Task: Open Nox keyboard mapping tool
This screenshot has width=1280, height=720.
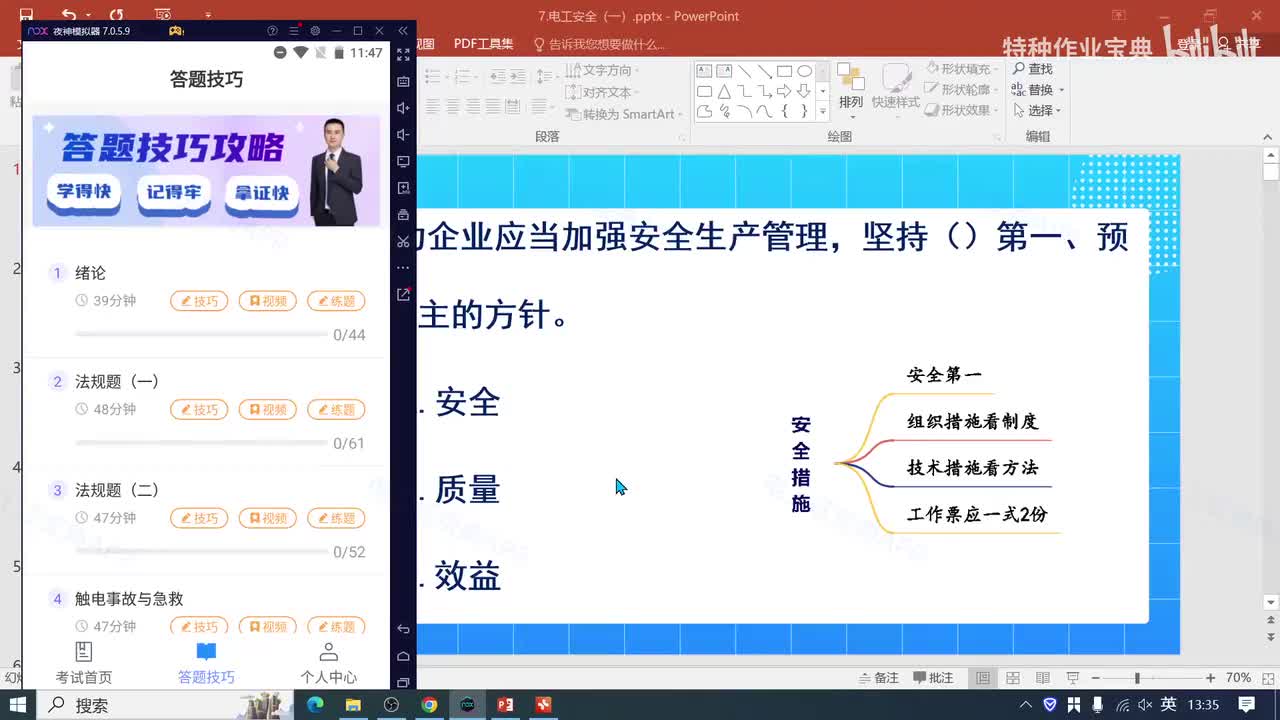Action: click(x=403, y=81)
